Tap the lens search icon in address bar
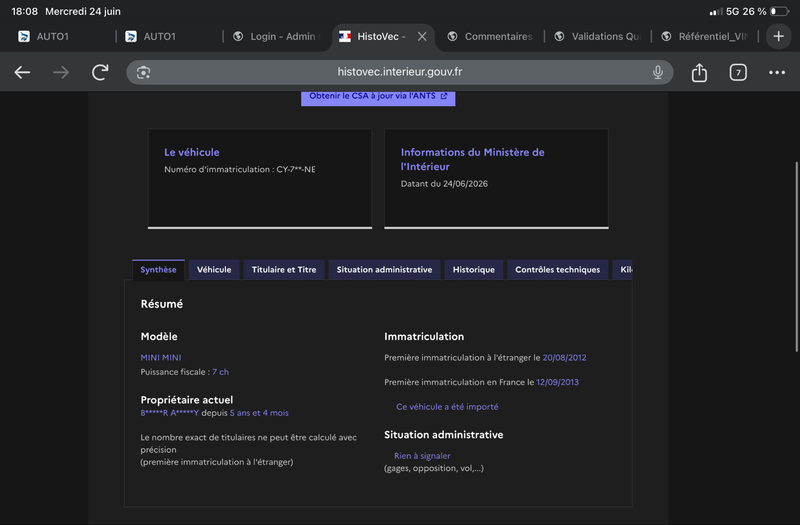This screenshot has width=800, height=525. coord(143,72)
